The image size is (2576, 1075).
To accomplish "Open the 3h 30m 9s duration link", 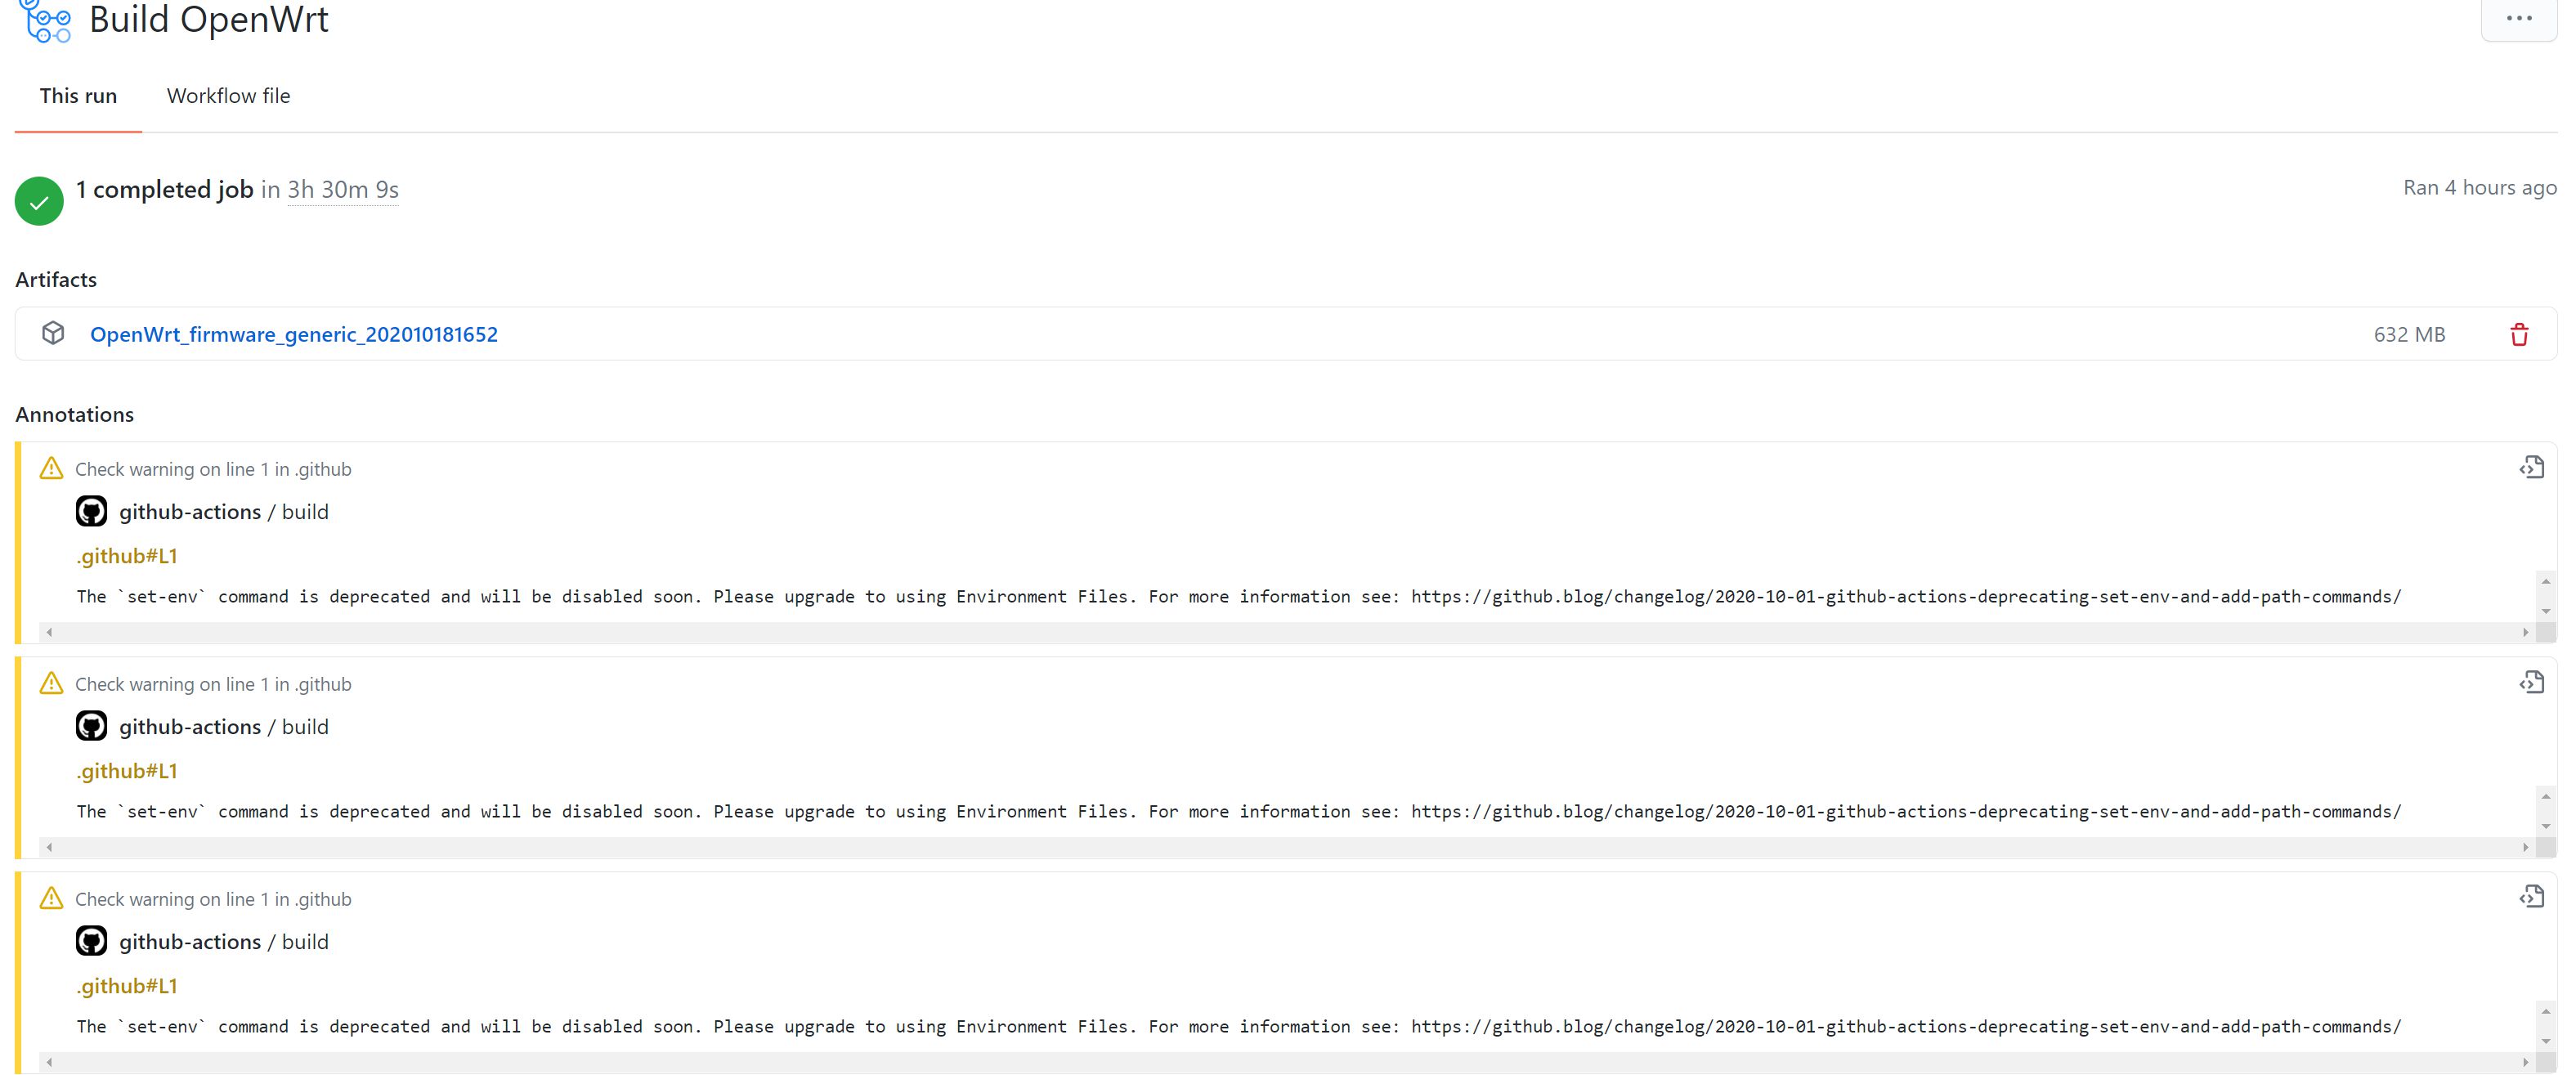I will click(x=342, y=190).
